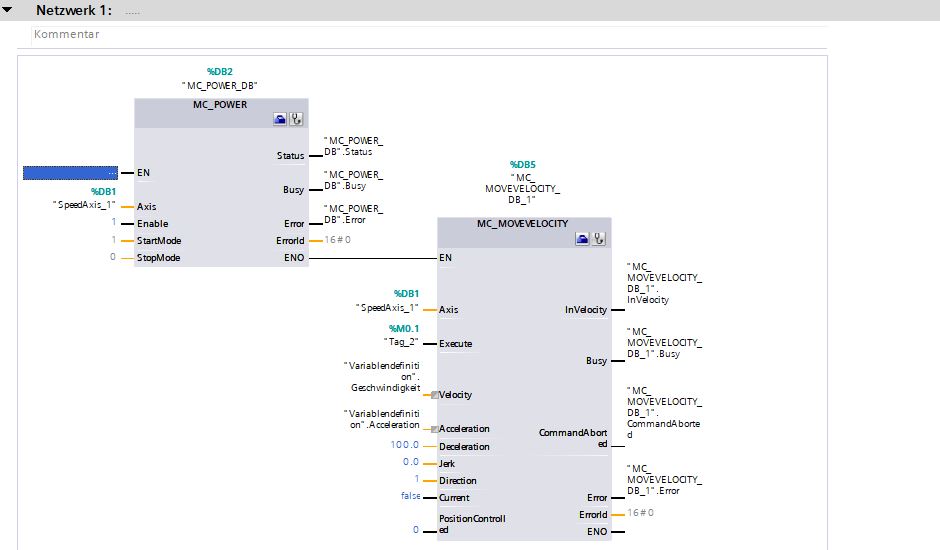Select the StopMode value 0 on MC_POWER
The width and height of the screenshot is (940, 550).
tap(114, 257)
